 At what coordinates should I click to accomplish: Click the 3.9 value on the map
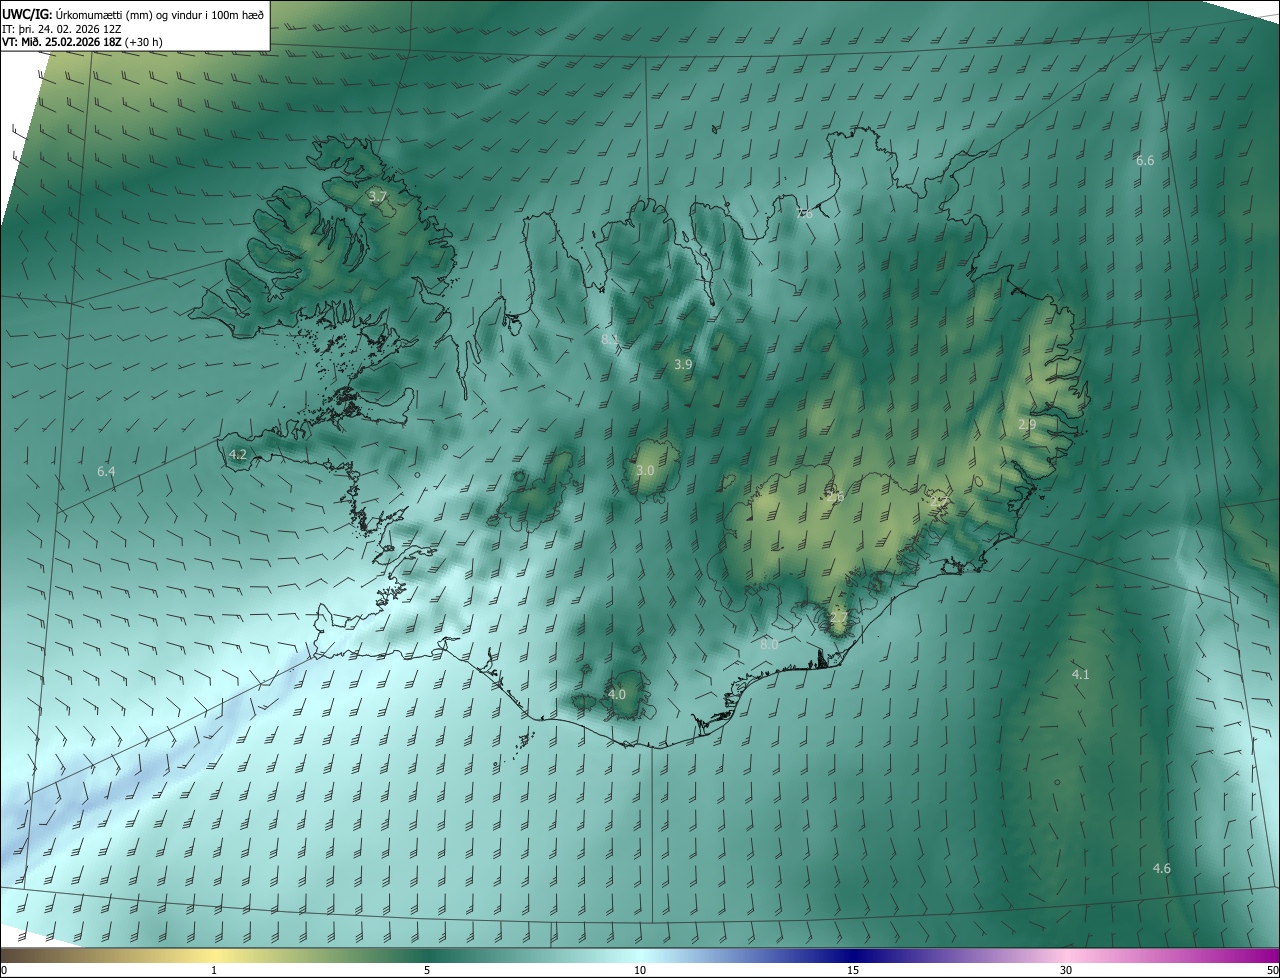[x=683, y=365]
